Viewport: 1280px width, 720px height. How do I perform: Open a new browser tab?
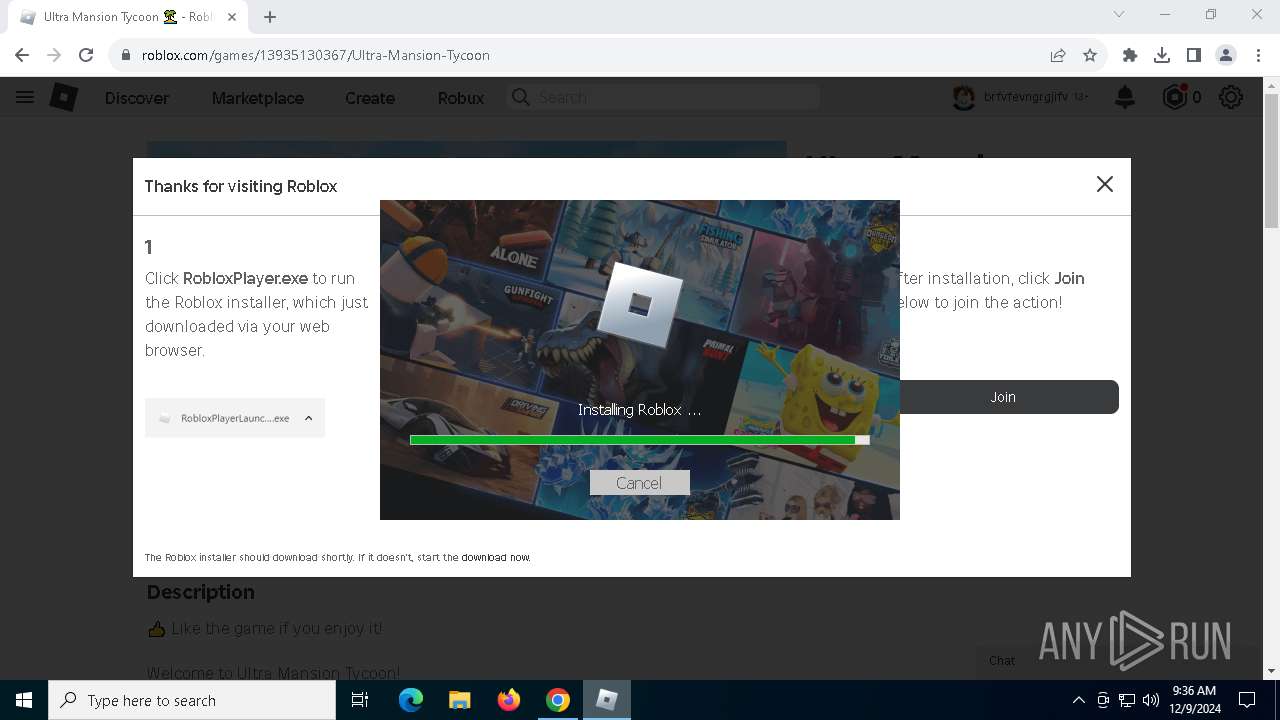pyautogui.click(x=270, y=17)
